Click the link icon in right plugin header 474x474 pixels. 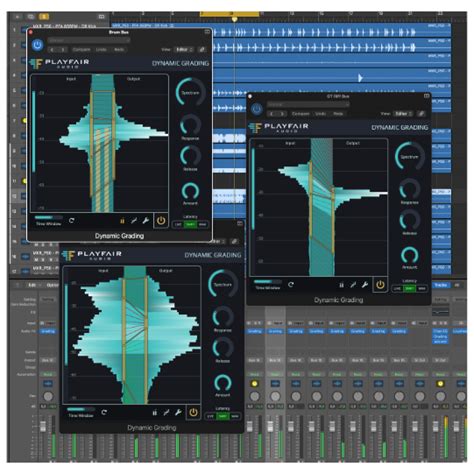[421, 114]
